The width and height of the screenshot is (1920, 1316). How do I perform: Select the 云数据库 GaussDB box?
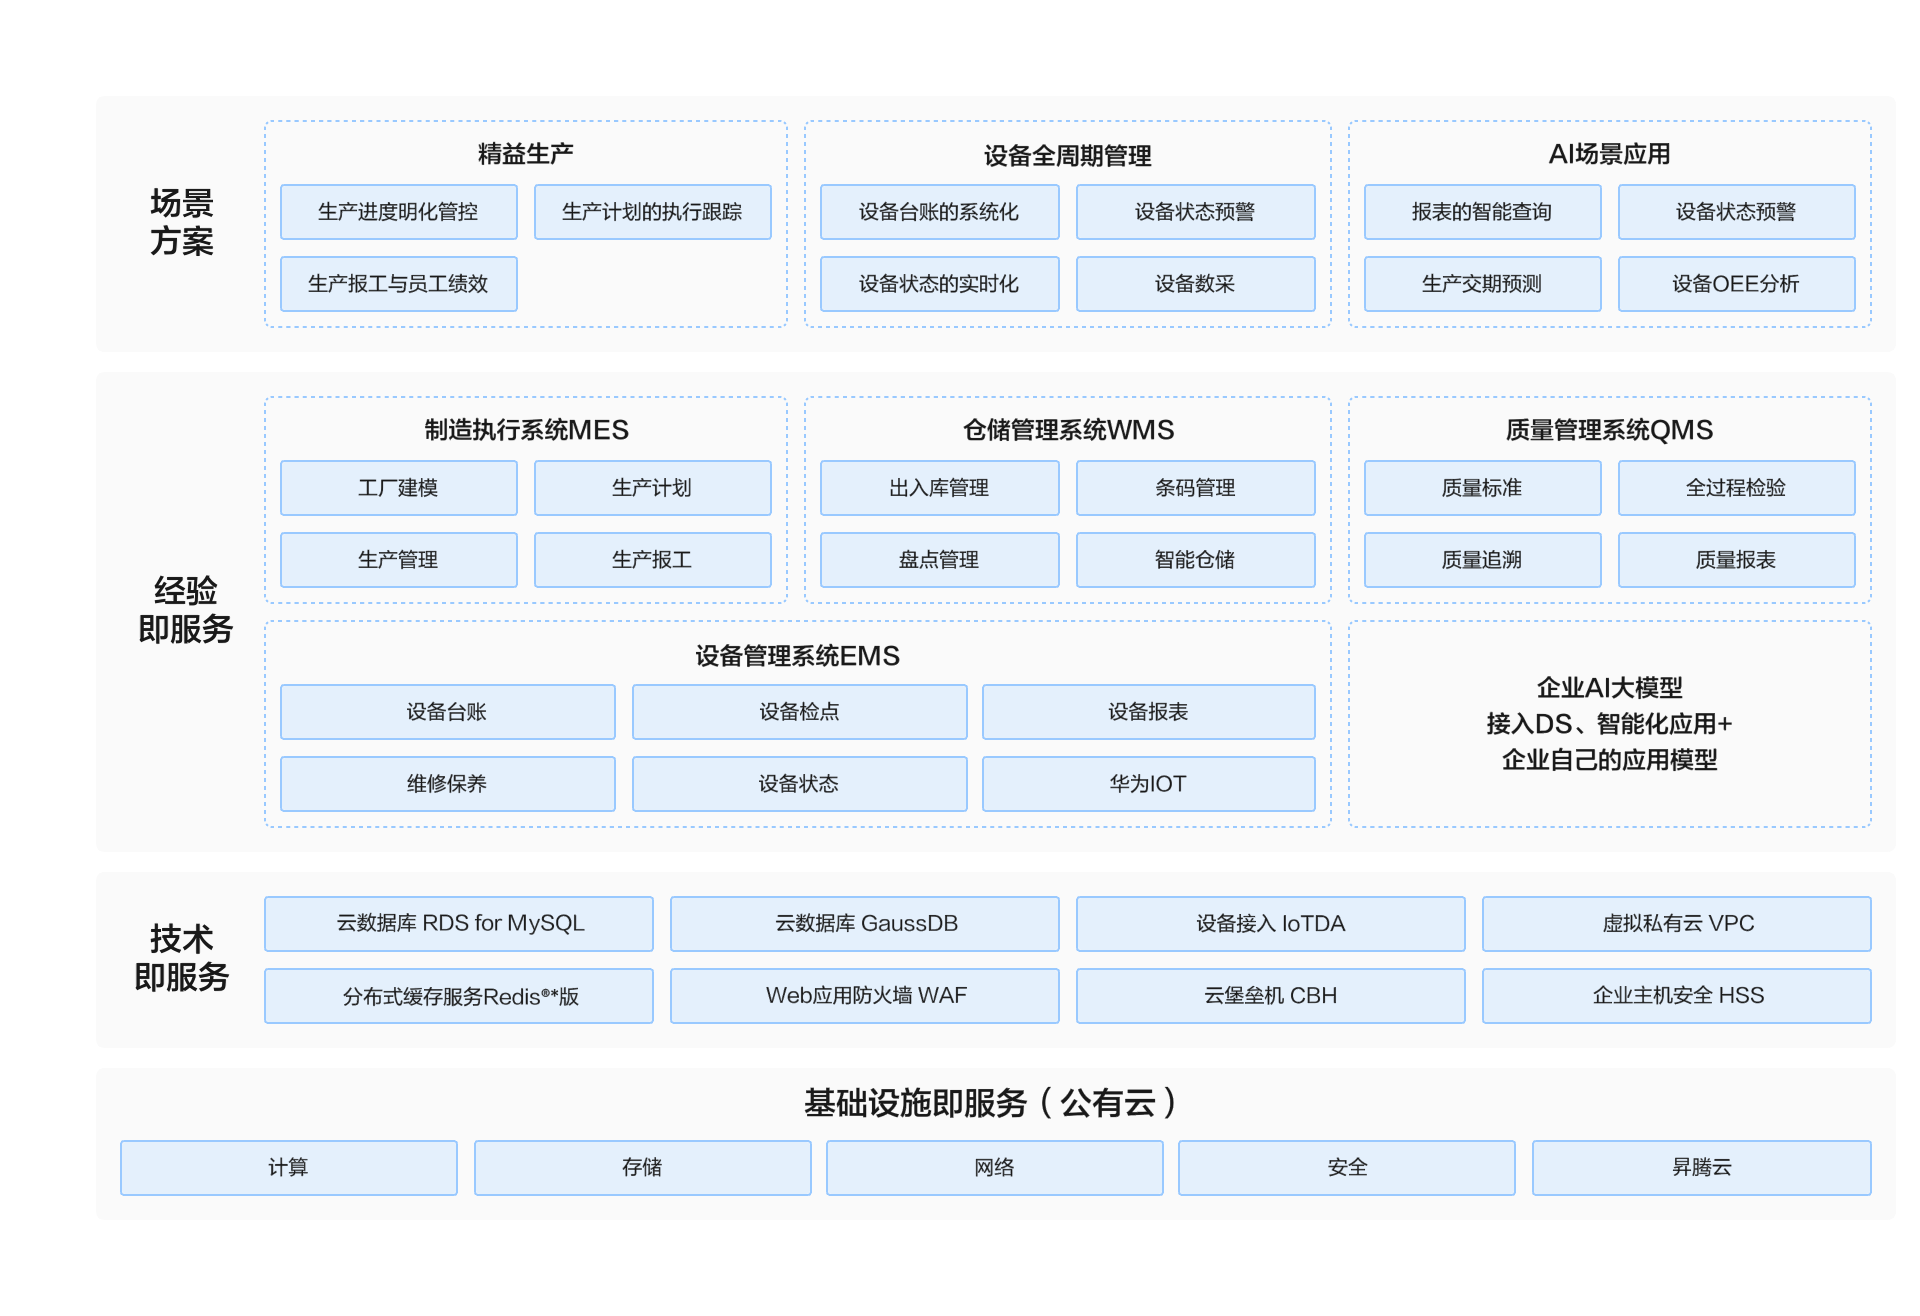pyautogui.click(x=865, y=924)
